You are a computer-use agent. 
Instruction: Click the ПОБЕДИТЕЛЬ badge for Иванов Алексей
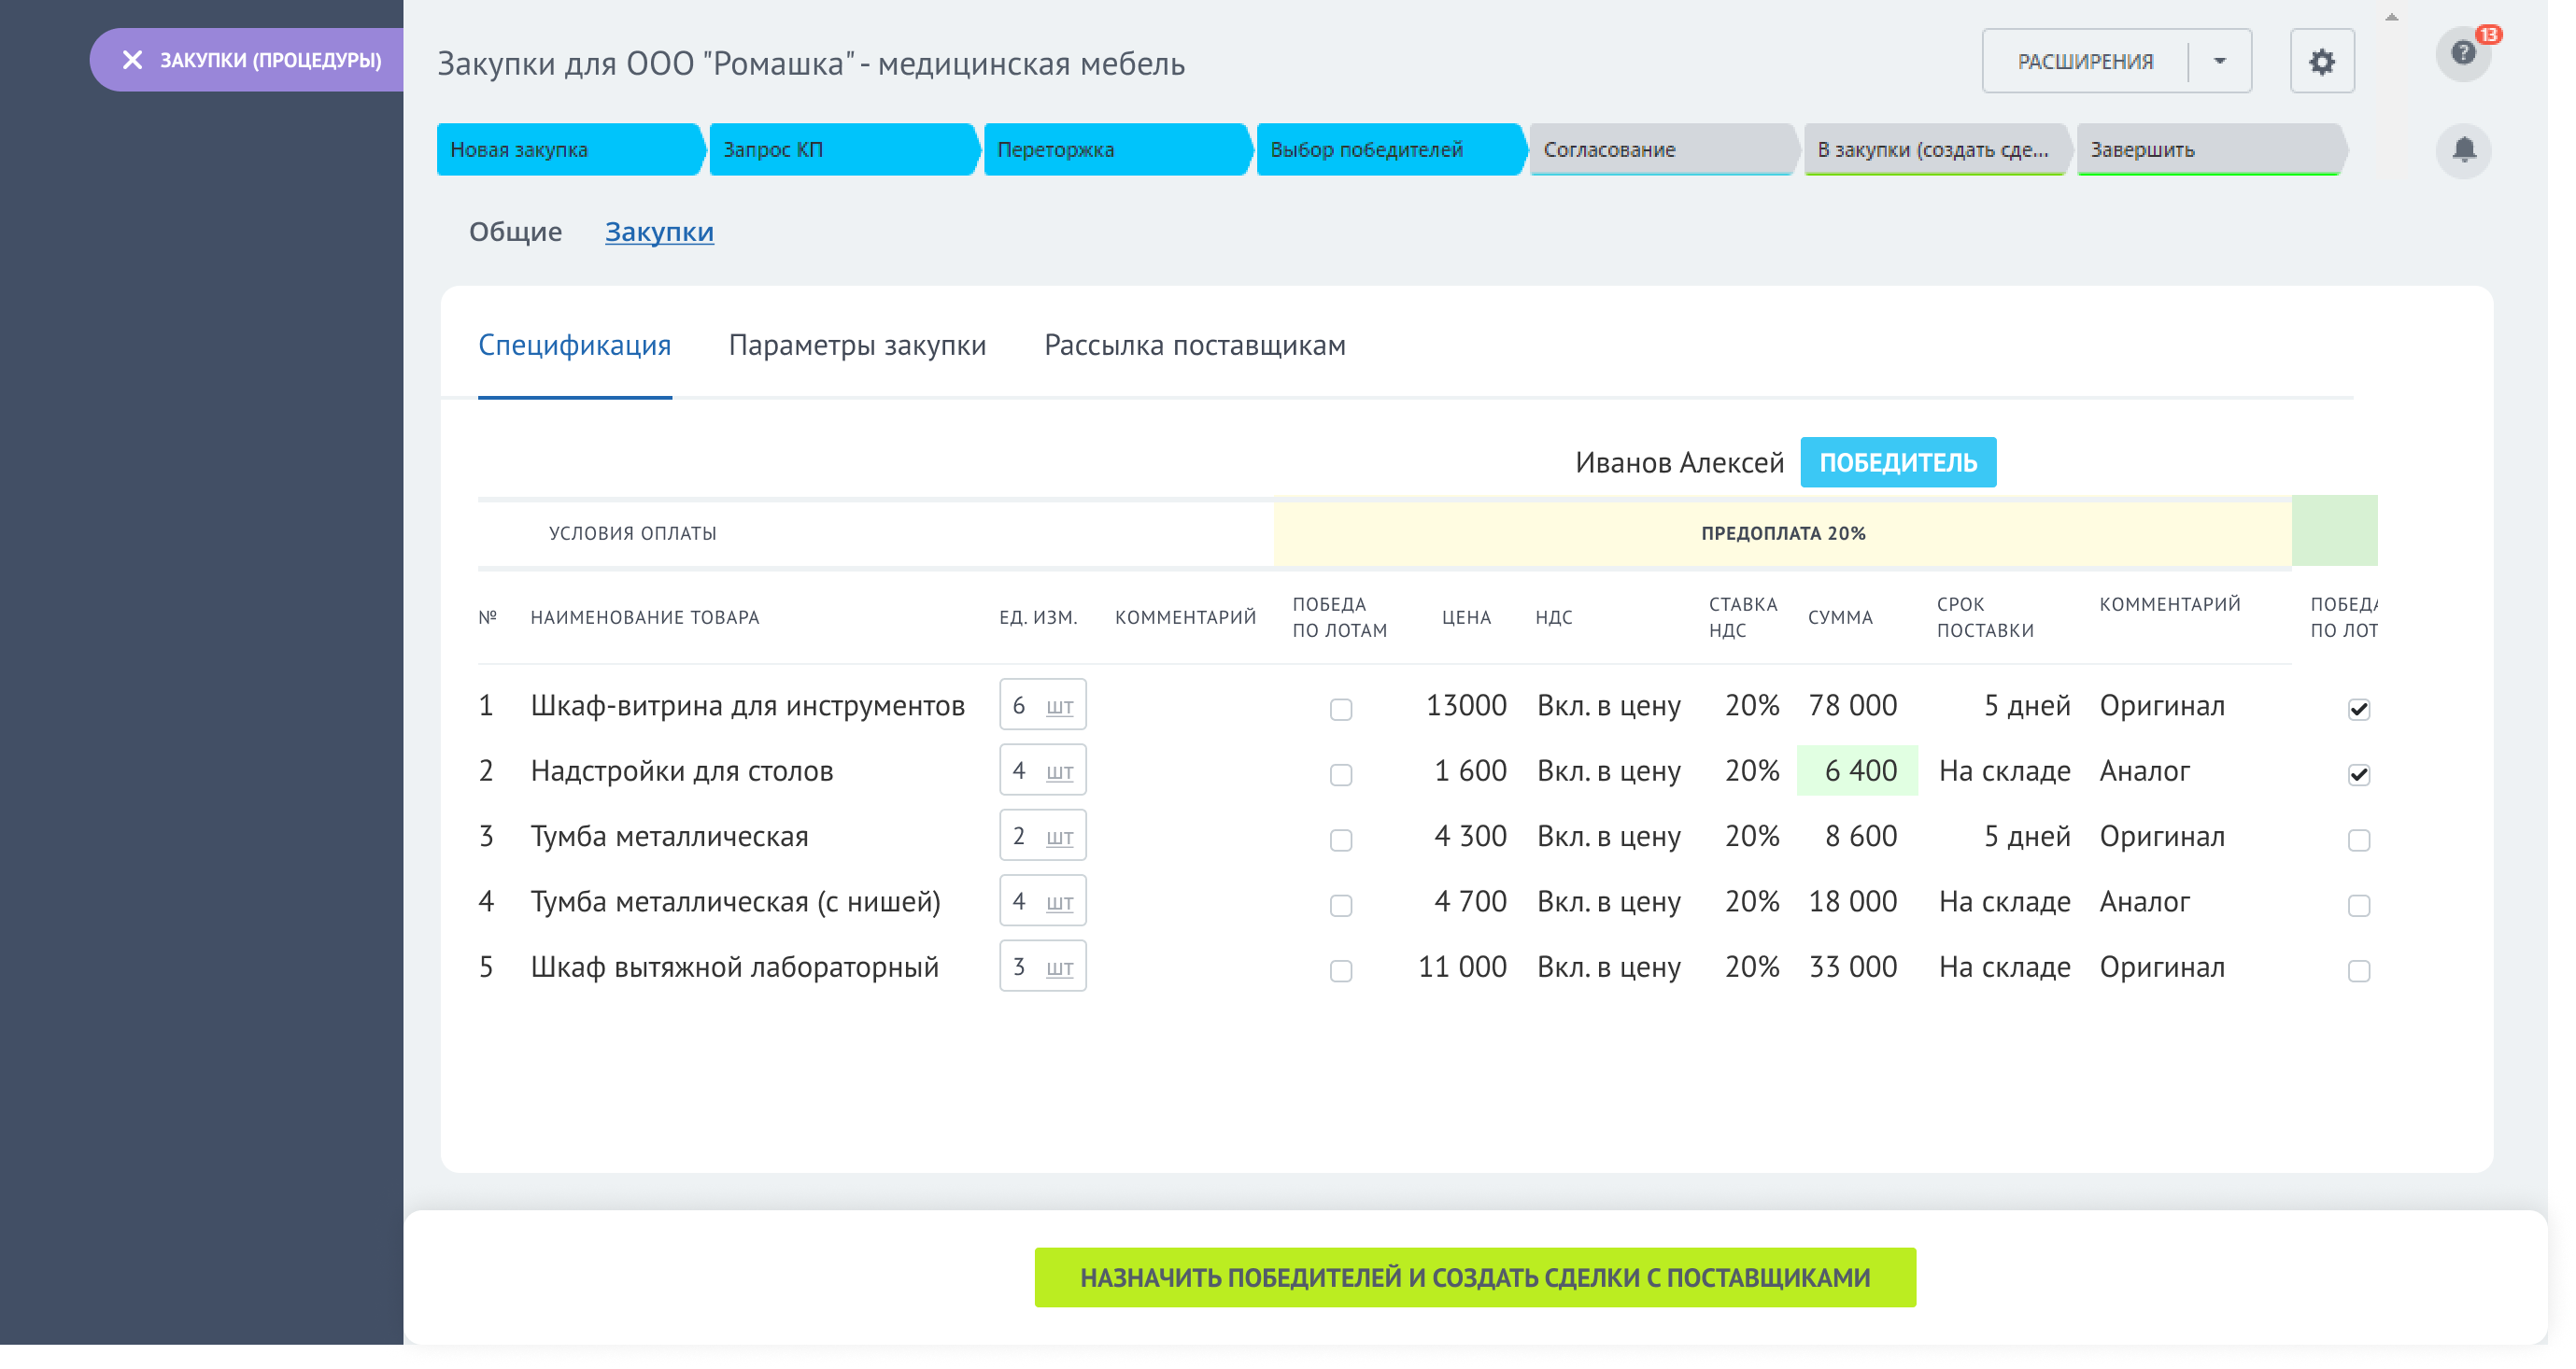pyautogui.click(x=1898, y=461)
